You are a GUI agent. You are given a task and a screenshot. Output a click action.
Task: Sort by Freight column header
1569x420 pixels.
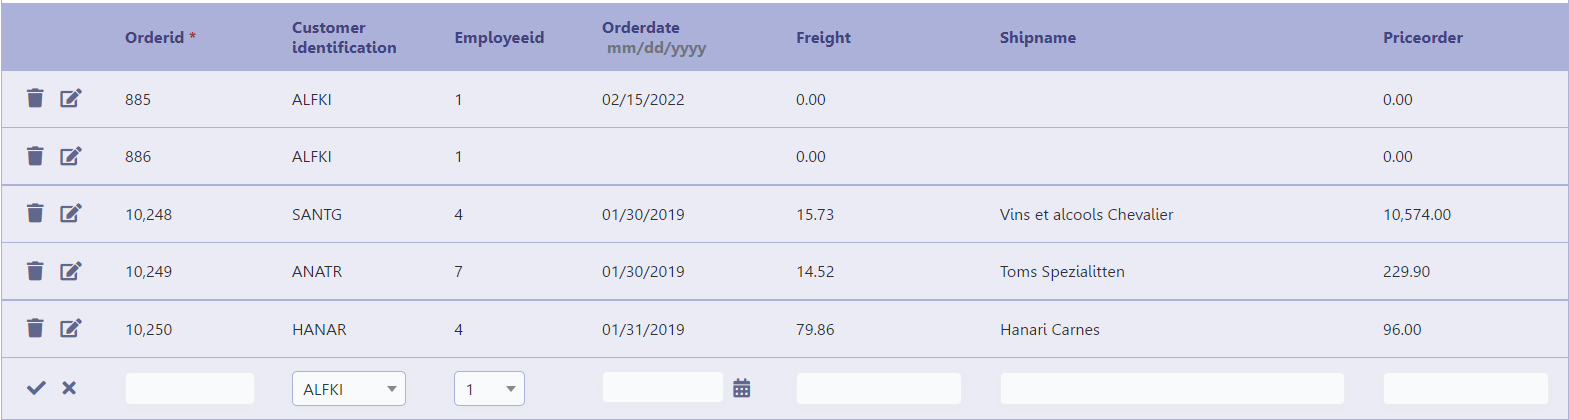pyautogui.click(x=823, y=38)
